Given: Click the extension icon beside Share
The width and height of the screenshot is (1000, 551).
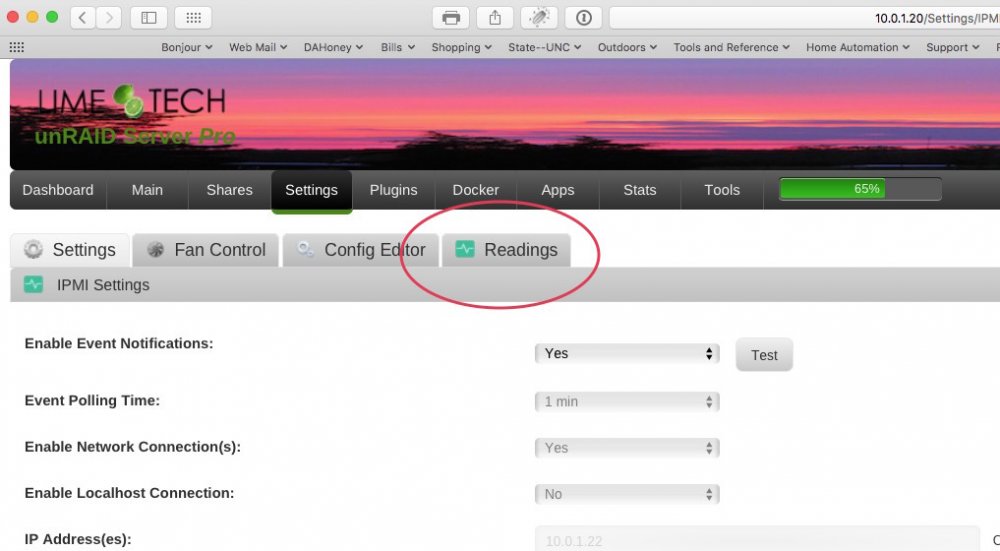Looking at the screenshot, I should pyautogui.click(x=539, y=18).
